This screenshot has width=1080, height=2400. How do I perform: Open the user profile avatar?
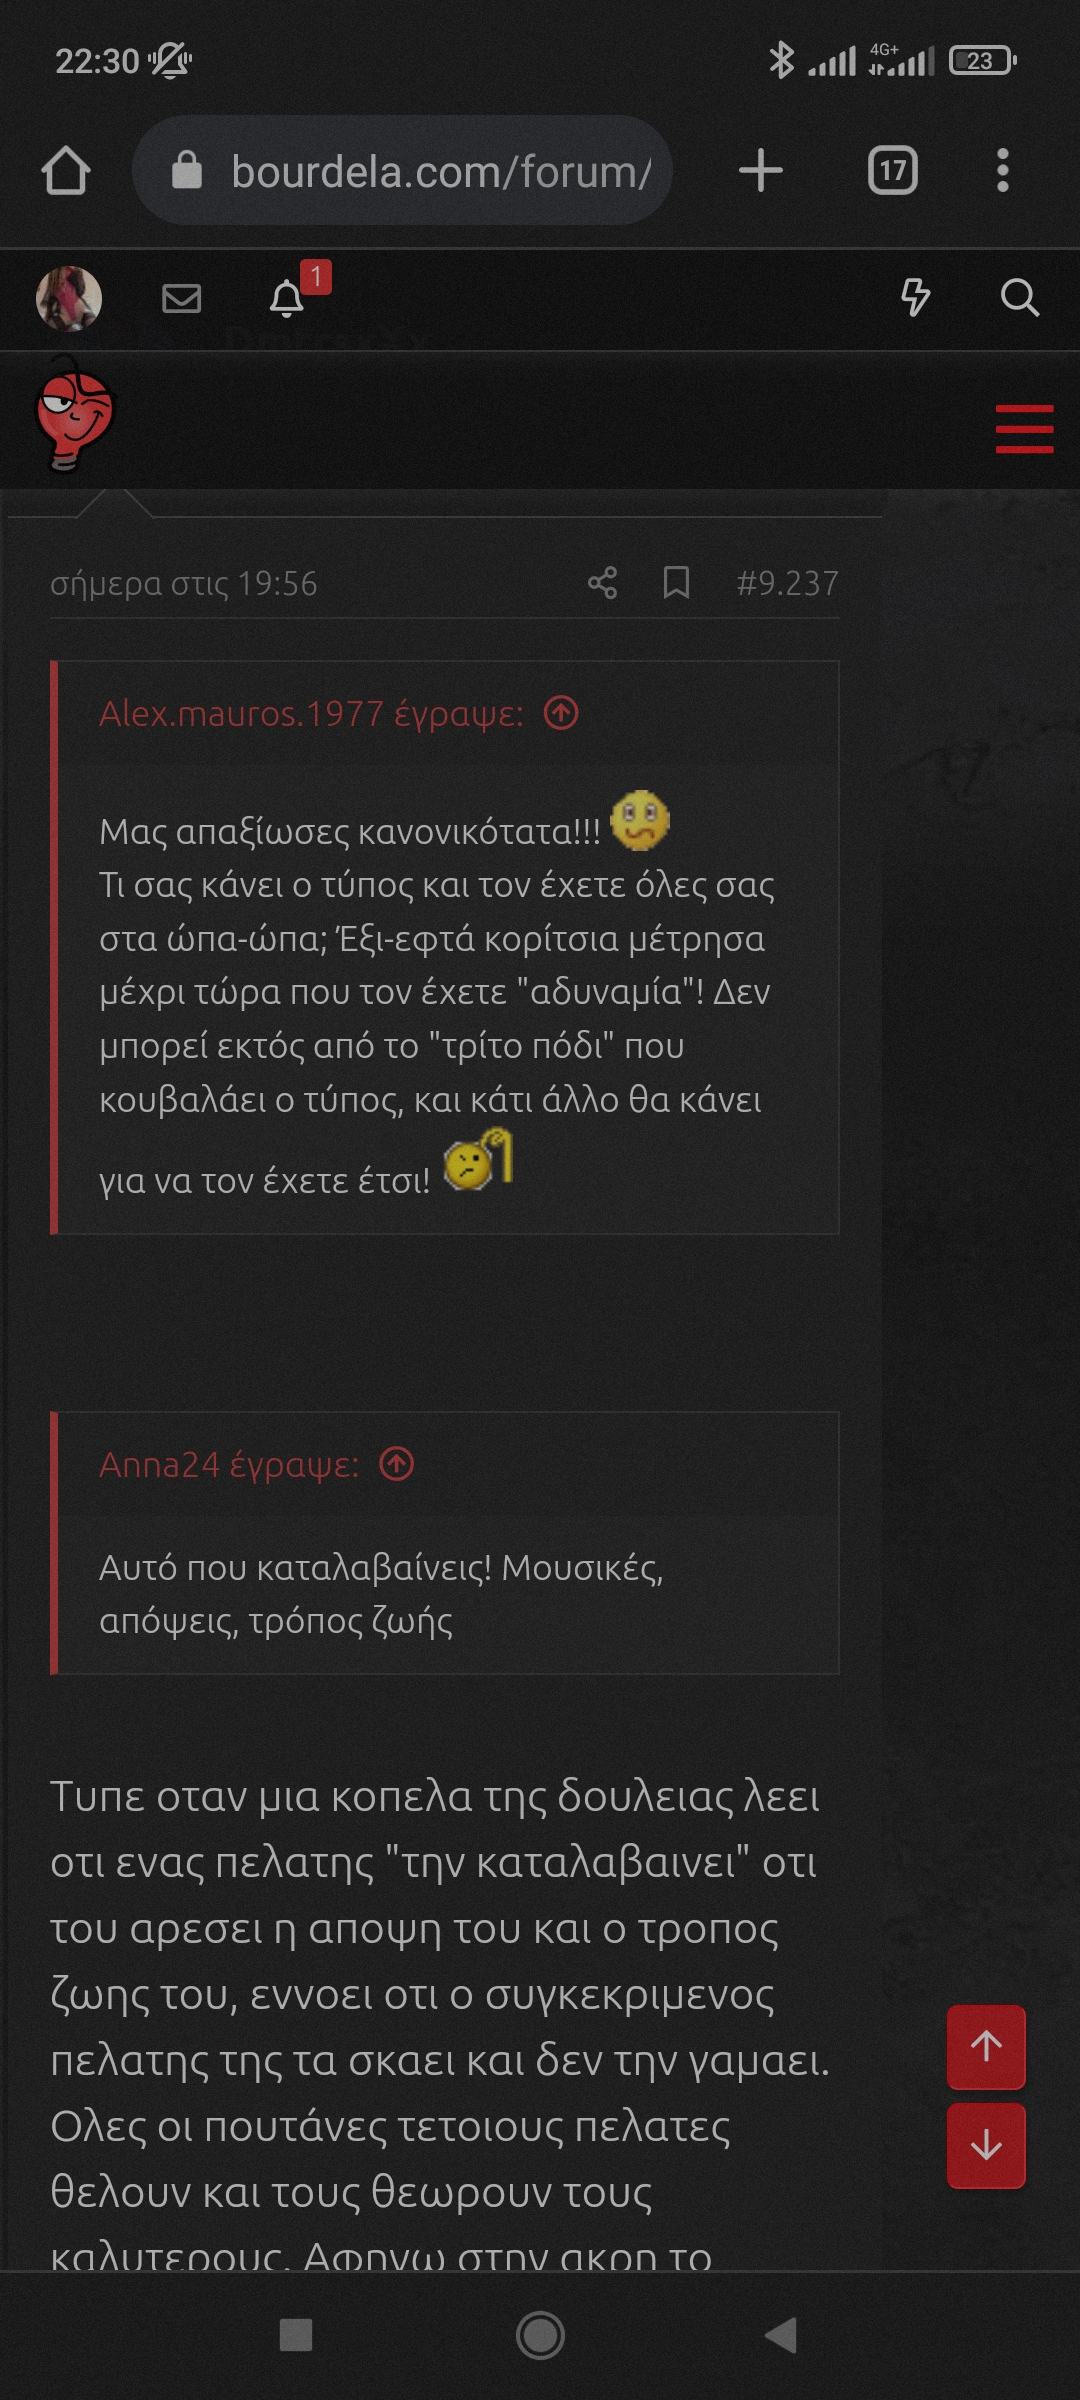(69, 298)
